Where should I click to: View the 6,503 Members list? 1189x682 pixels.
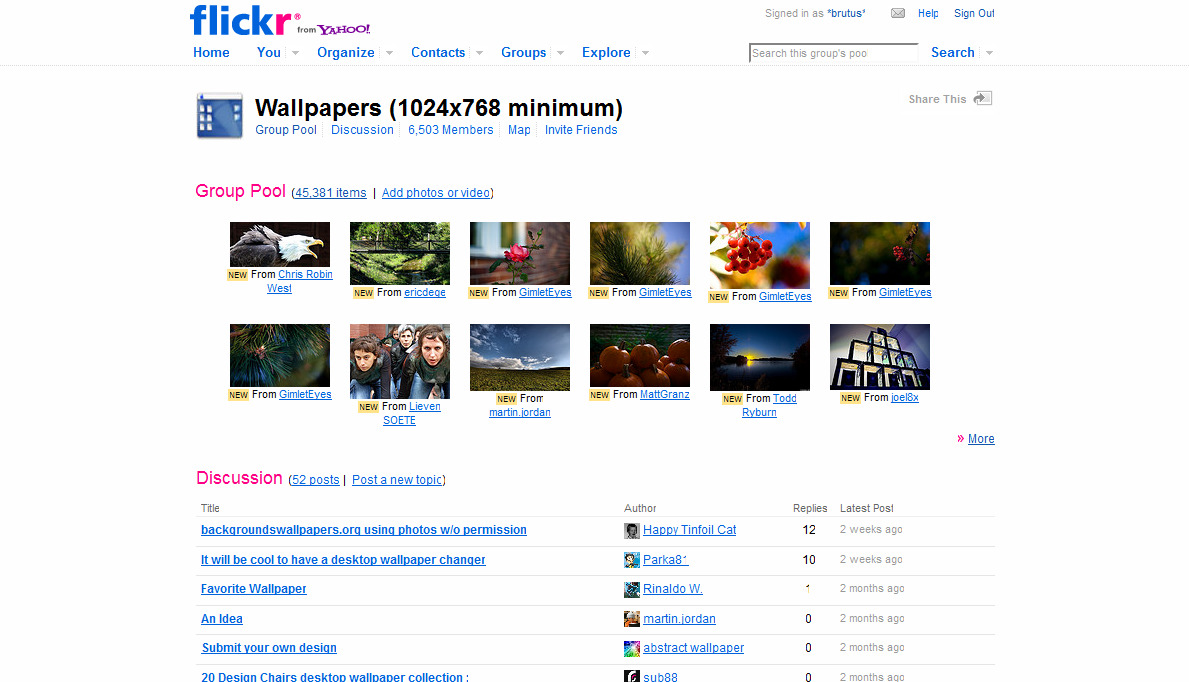(x=450, y=130)
